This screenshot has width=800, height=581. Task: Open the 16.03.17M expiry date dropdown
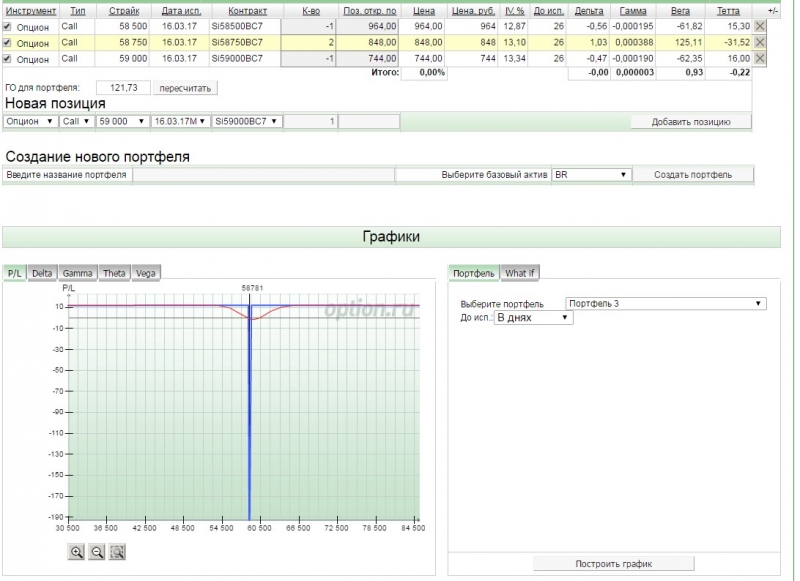point(180,121)
